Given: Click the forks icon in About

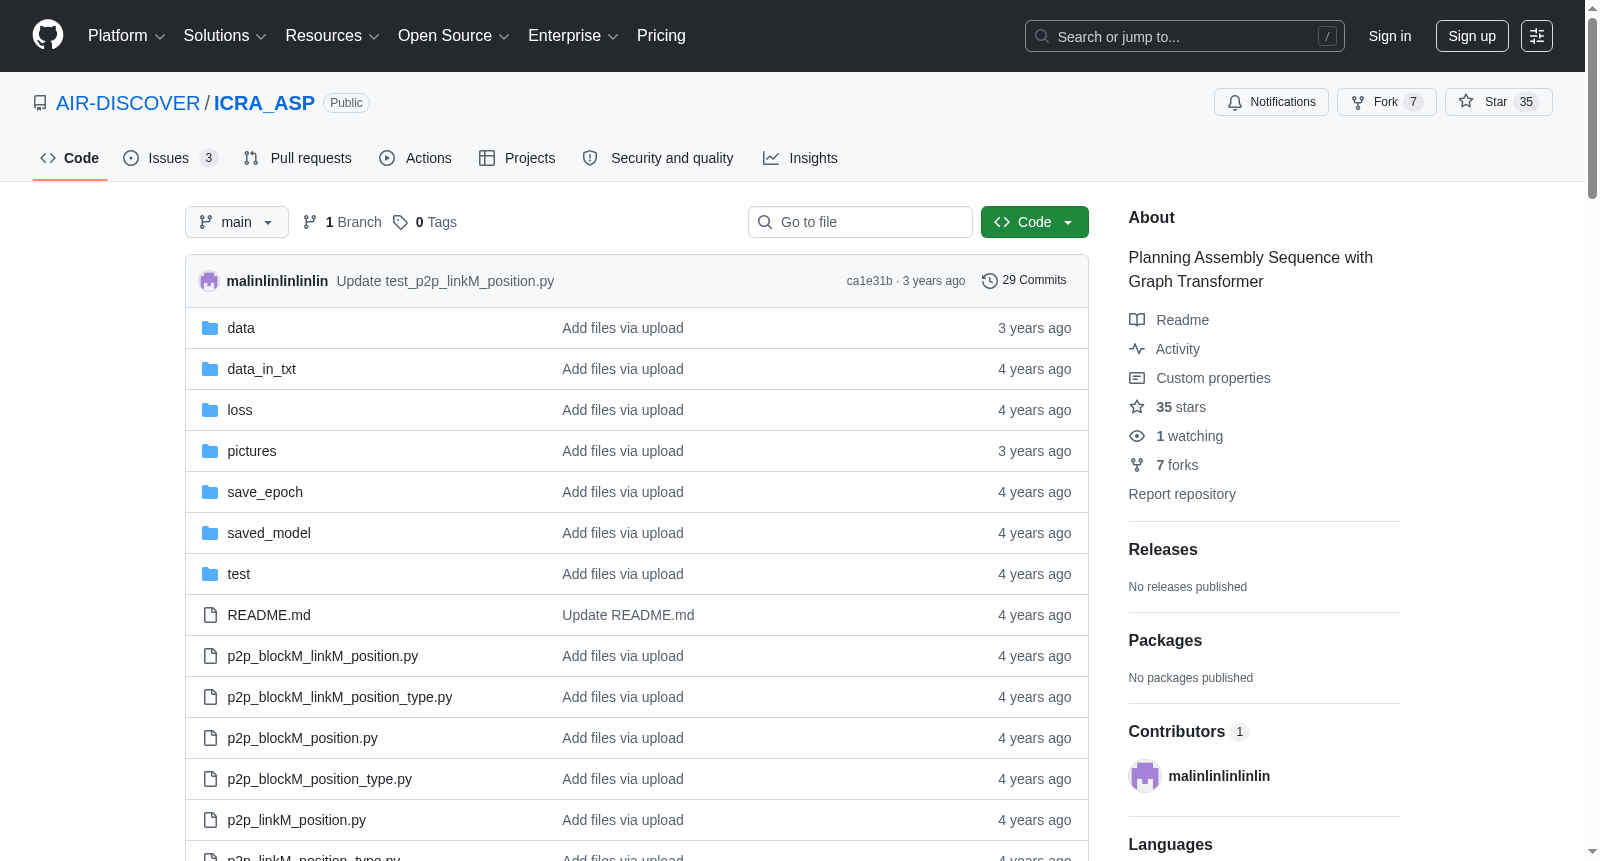Looking at the screenshot, I should pos(1137,465).
